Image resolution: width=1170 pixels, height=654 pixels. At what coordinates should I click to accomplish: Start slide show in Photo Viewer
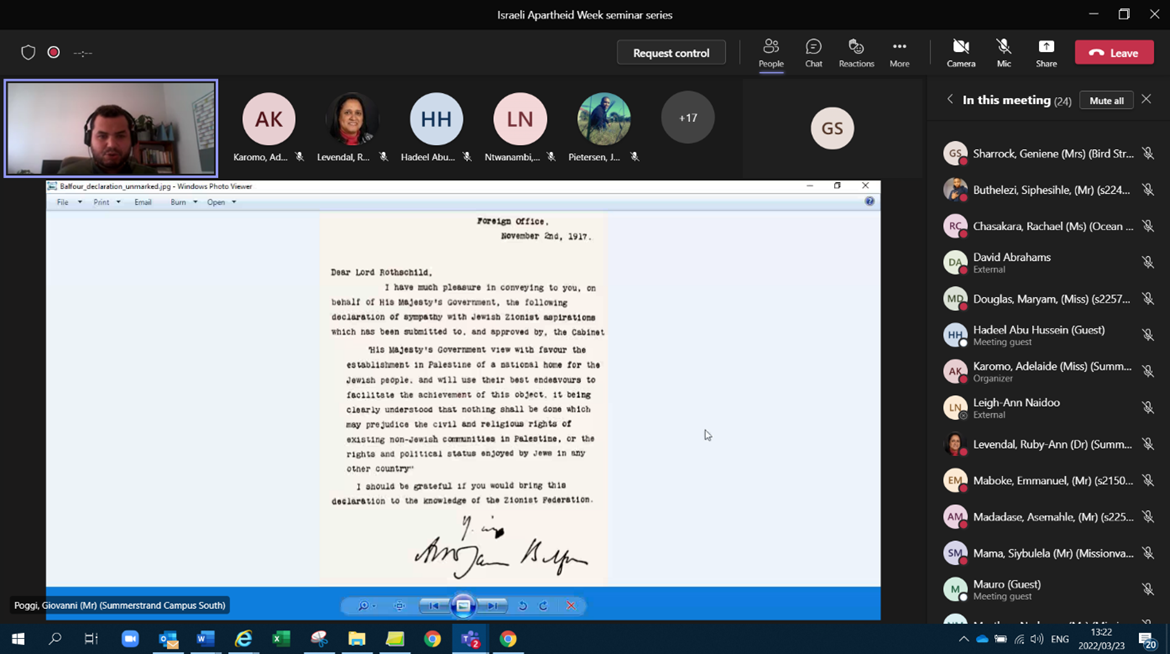coord(463,605)
